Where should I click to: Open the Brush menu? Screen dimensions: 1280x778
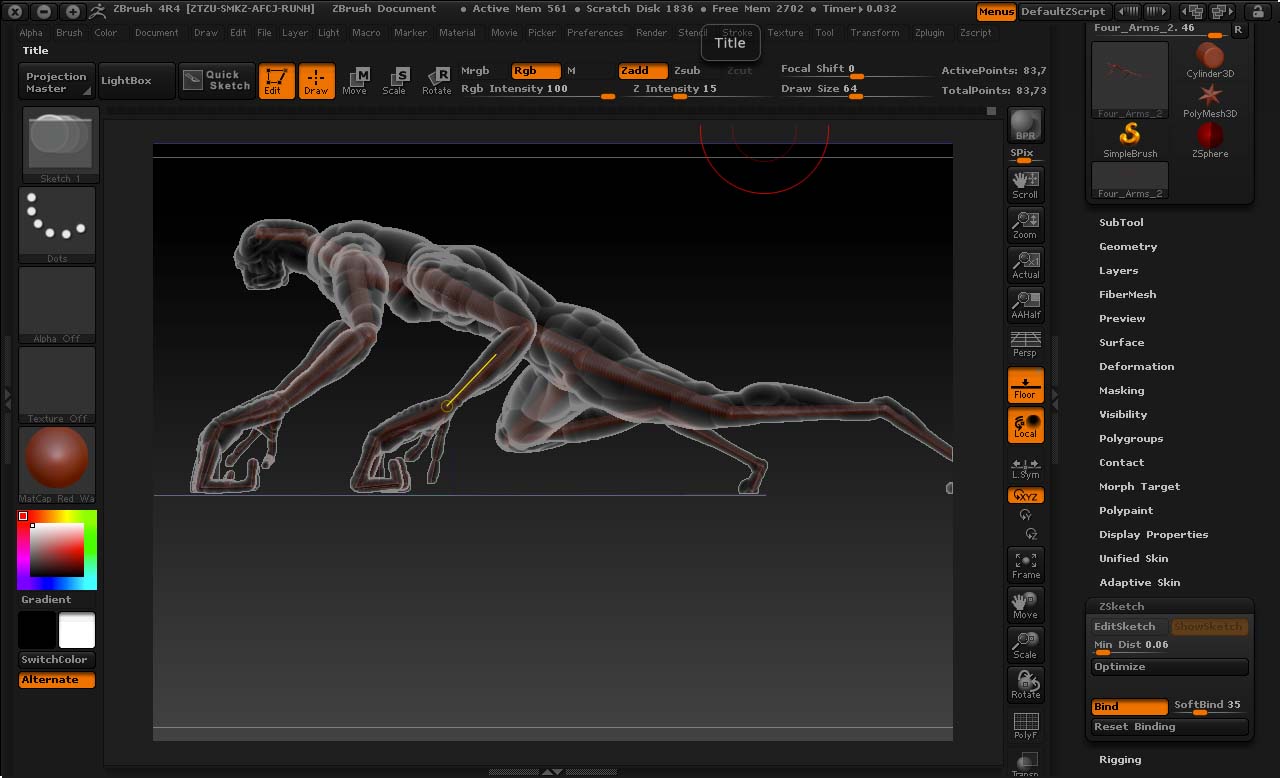click(69, 33)
